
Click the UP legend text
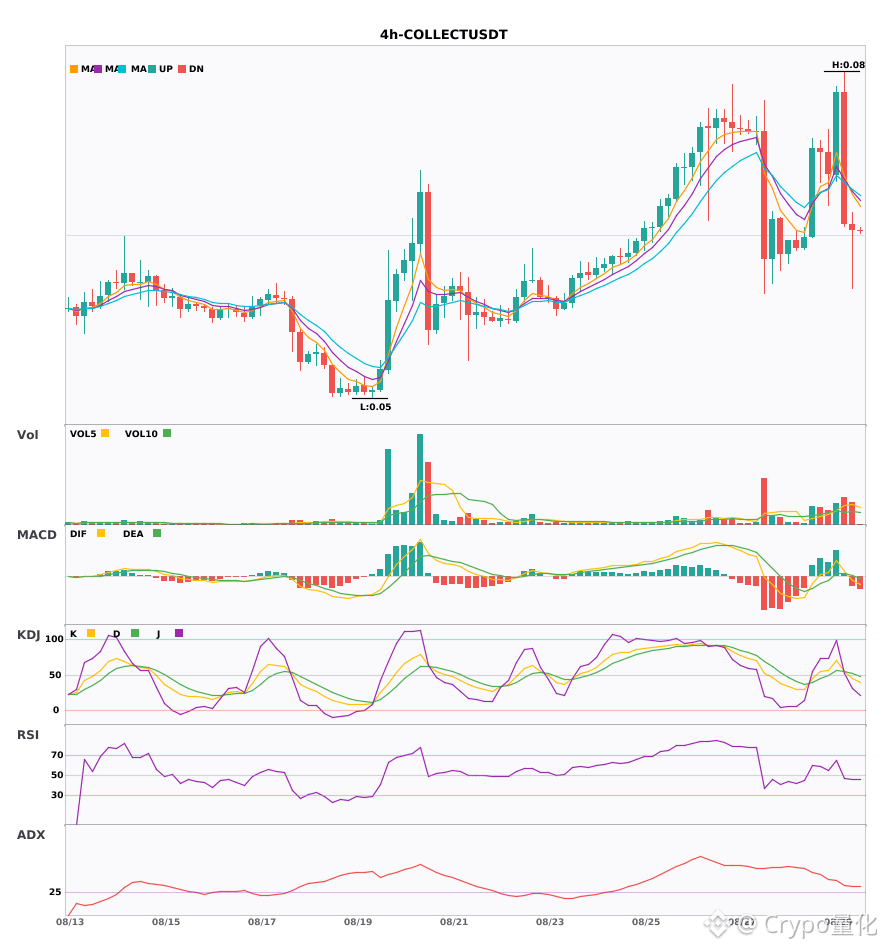pyautogui.click(x=166, y=69)
